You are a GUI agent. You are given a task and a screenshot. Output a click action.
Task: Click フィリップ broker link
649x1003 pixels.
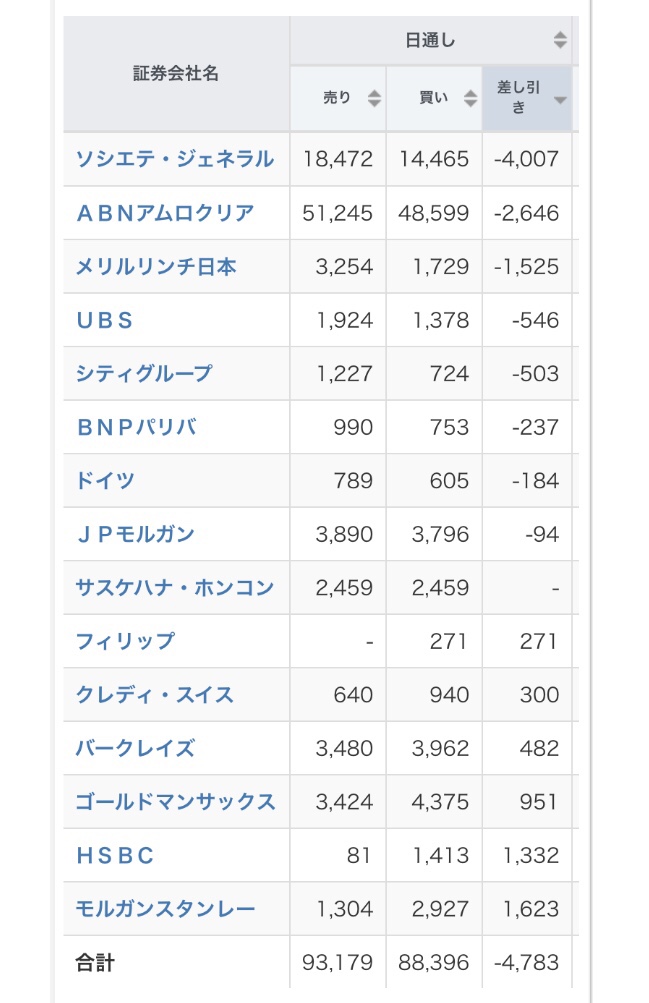tap(125, 641)
